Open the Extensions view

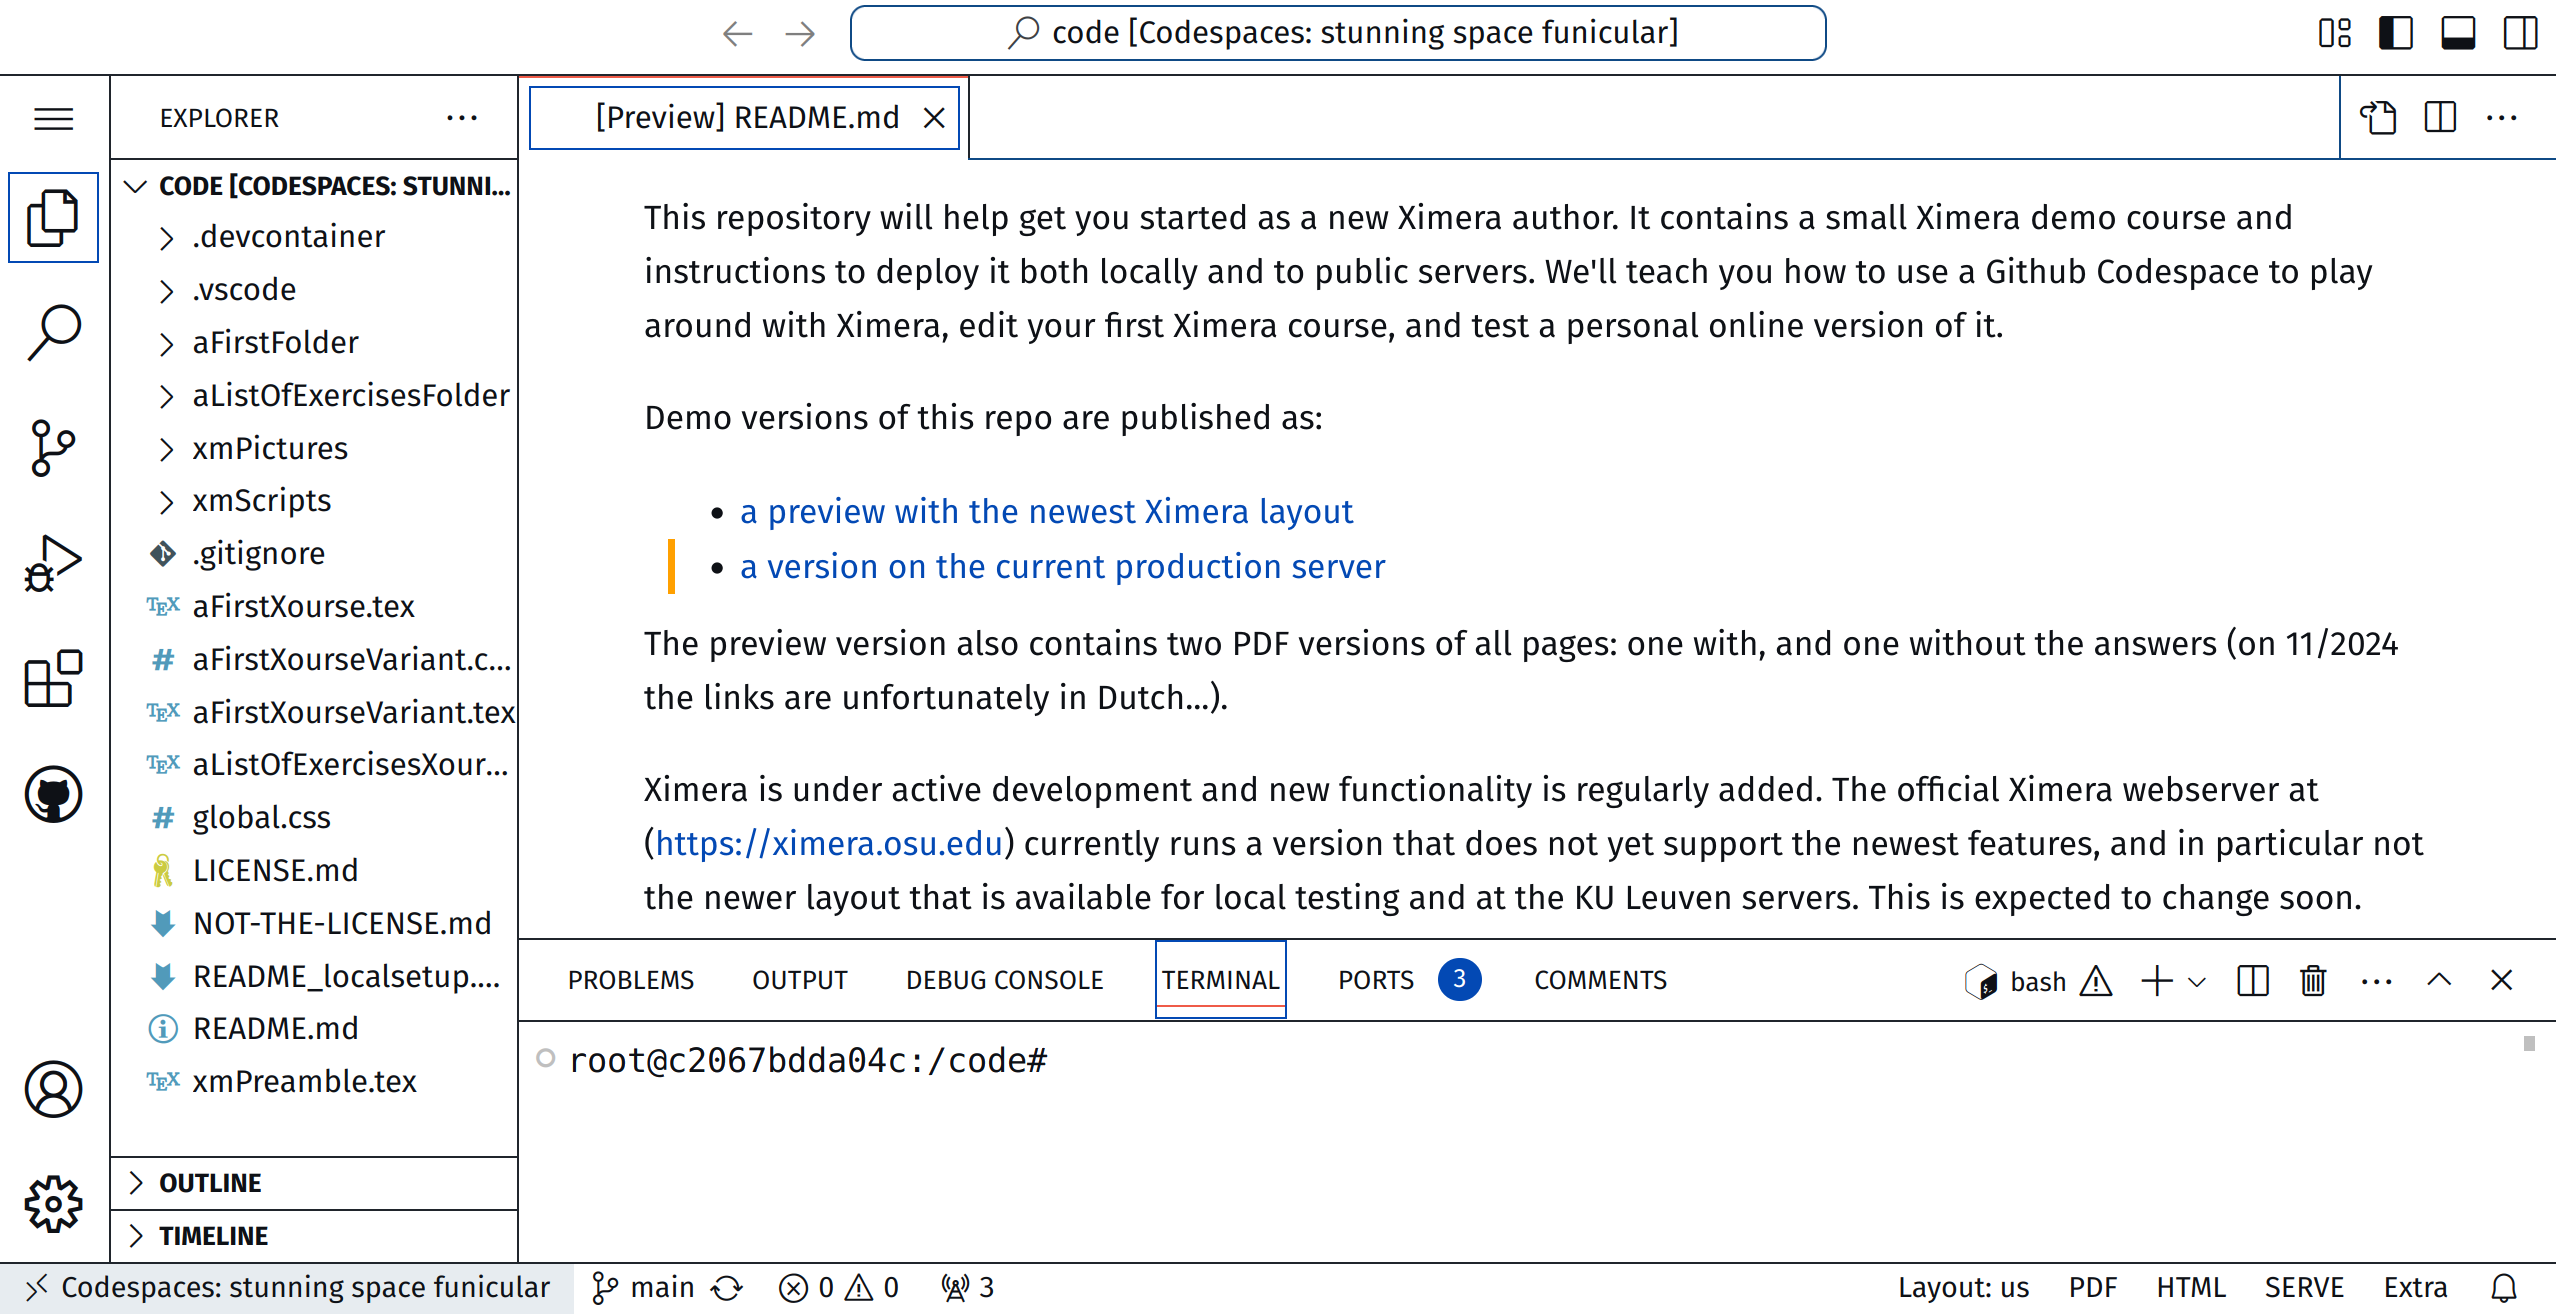click(x=53, y=679)
